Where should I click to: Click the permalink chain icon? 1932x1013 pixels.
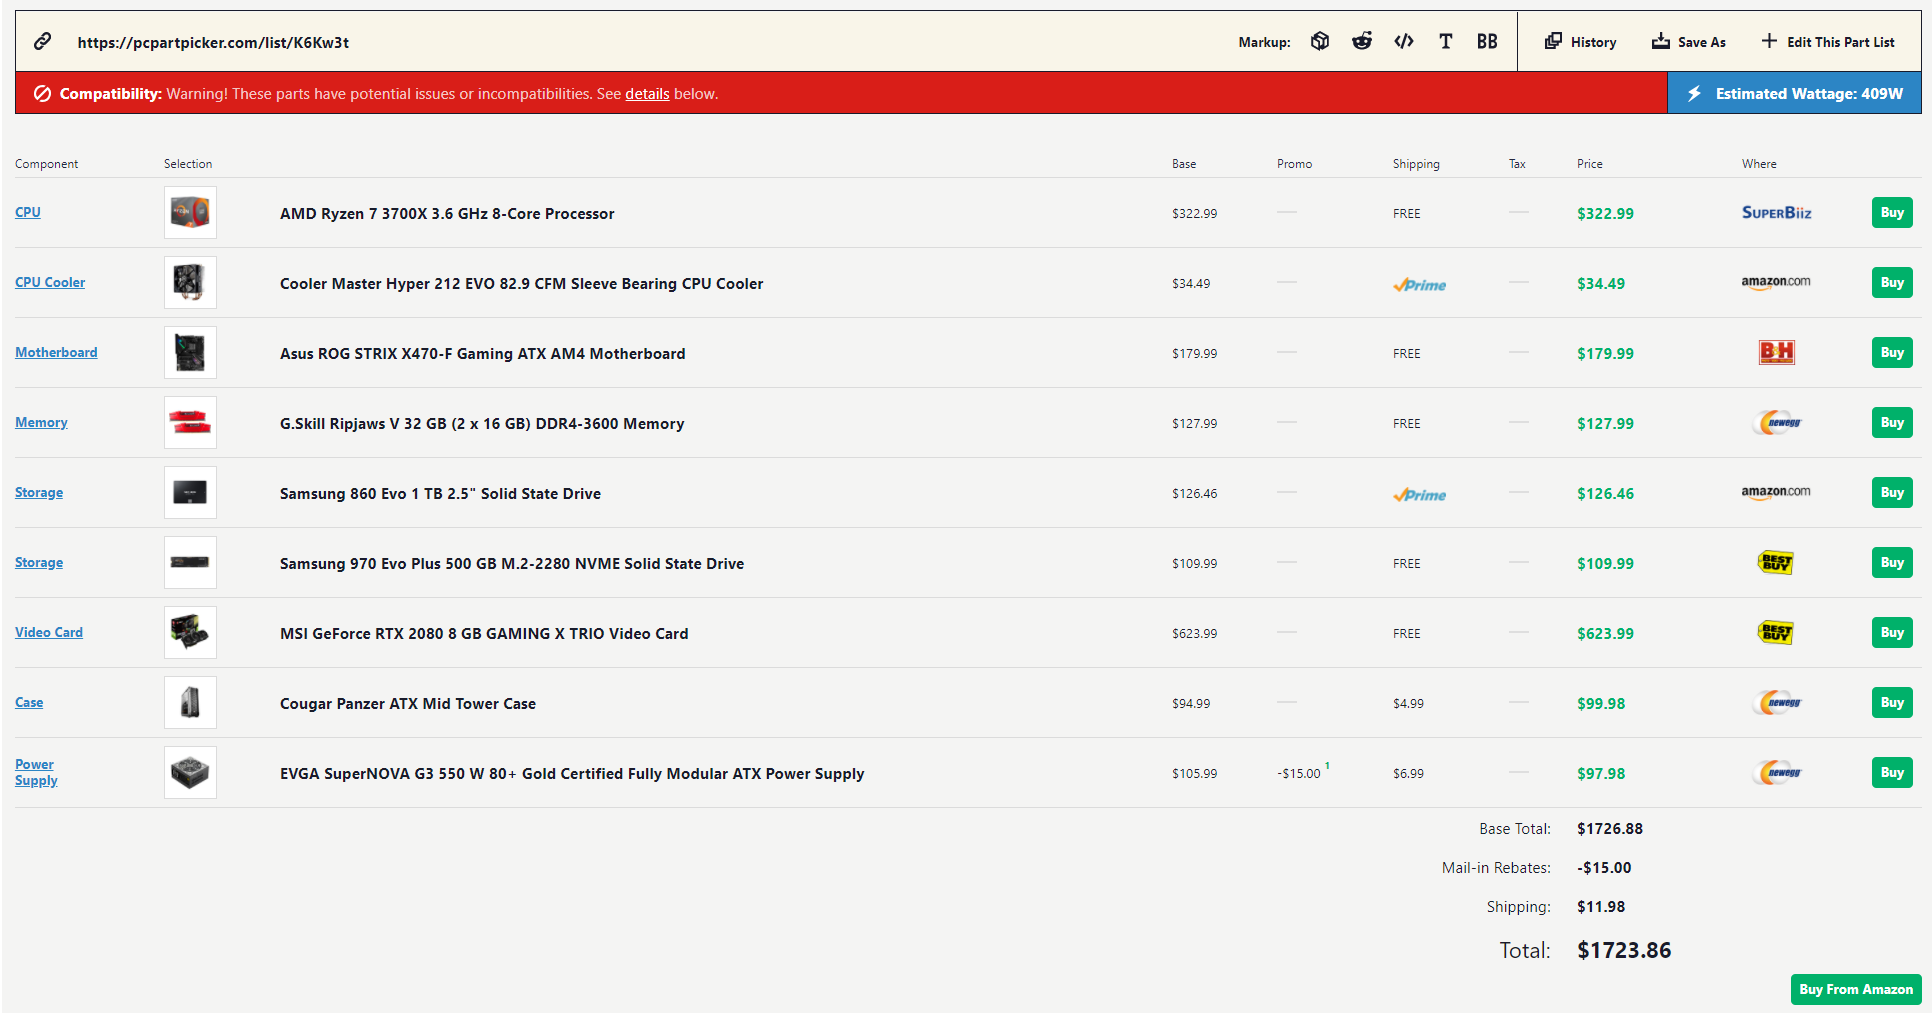click(x=42, y=41)
